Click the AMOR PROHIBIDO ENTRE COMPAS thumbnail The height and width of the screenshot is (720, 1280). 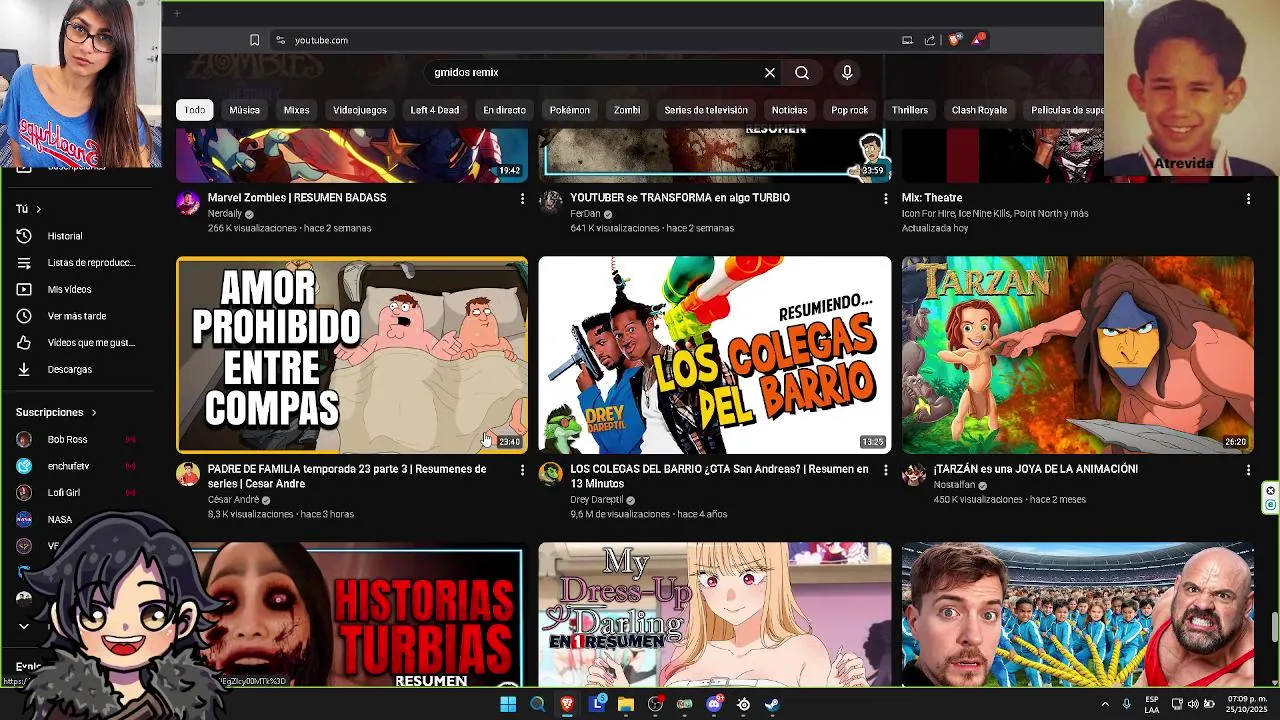tap(352, 355)
